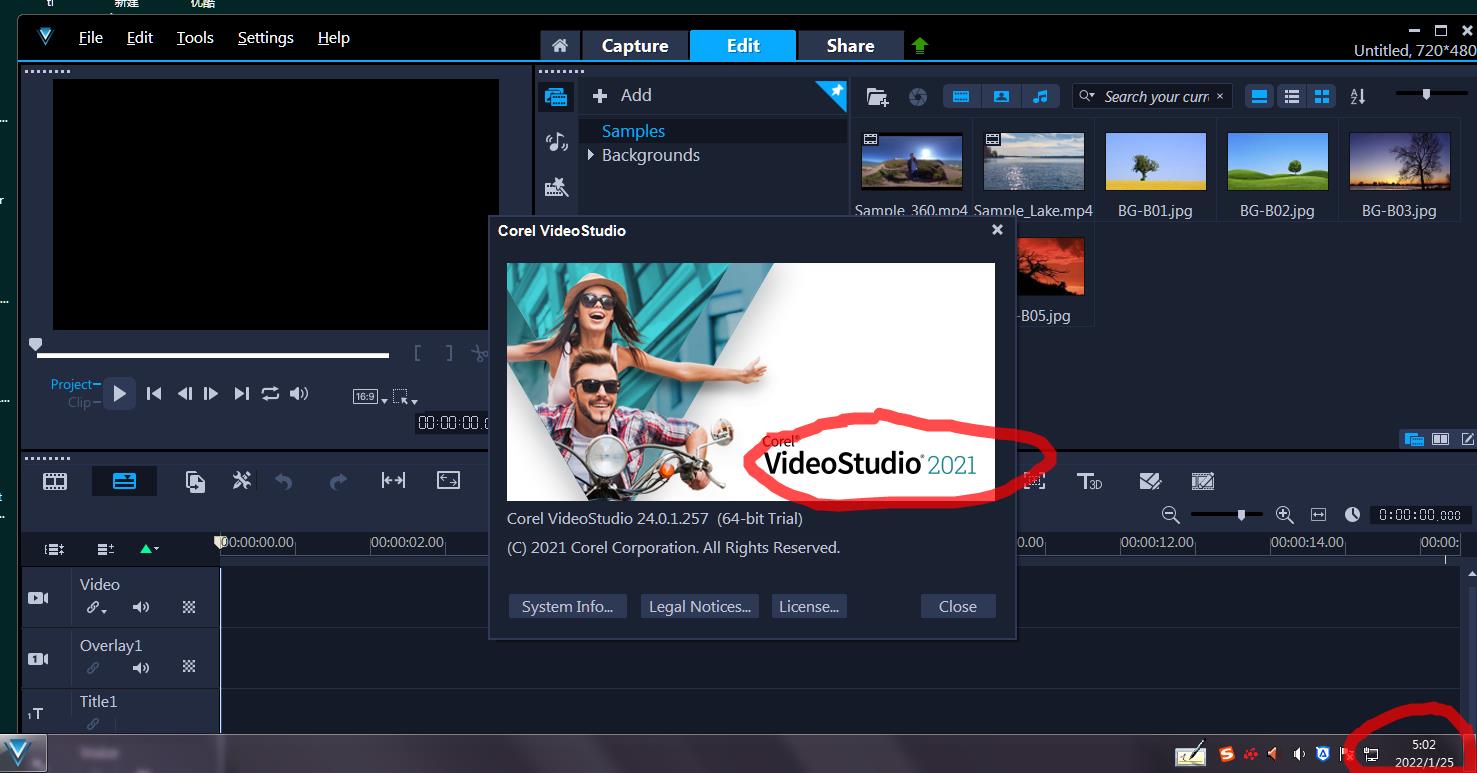Play the project in preview
The image size is (1477, 773).
click(119, 394)
